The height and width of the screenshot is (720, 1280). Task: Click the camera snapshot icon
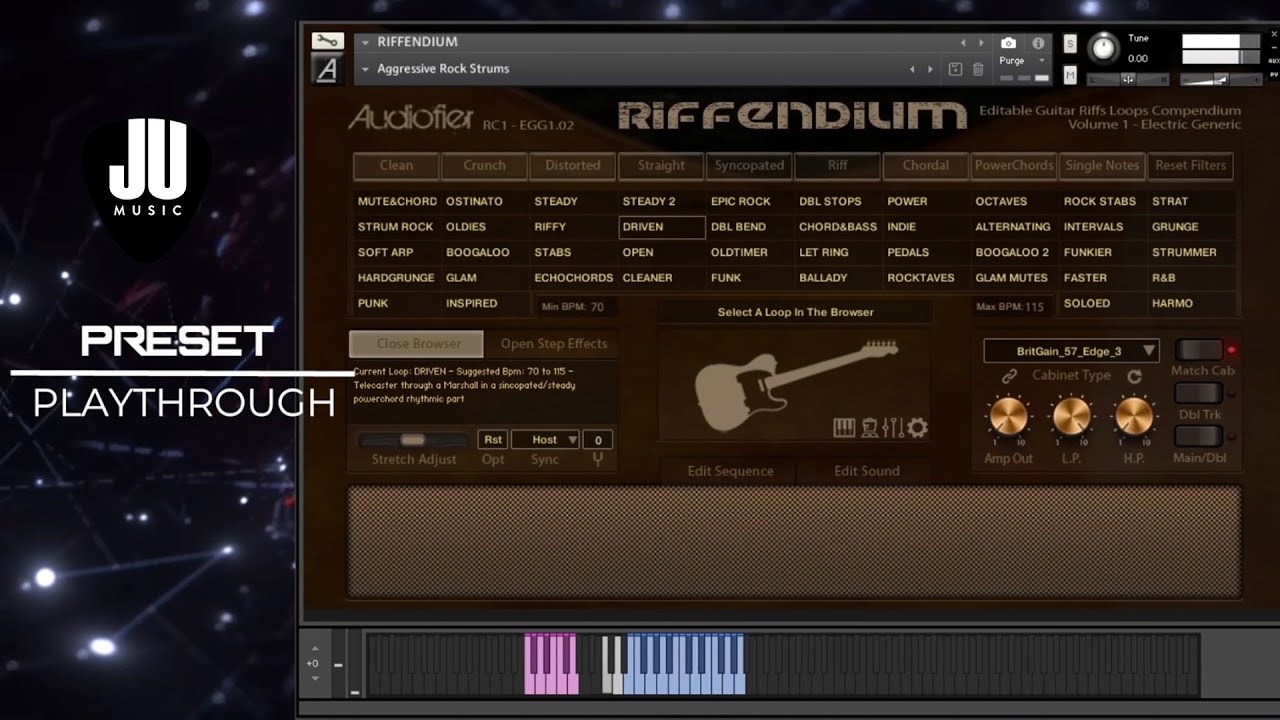[x=1008, y=43]
